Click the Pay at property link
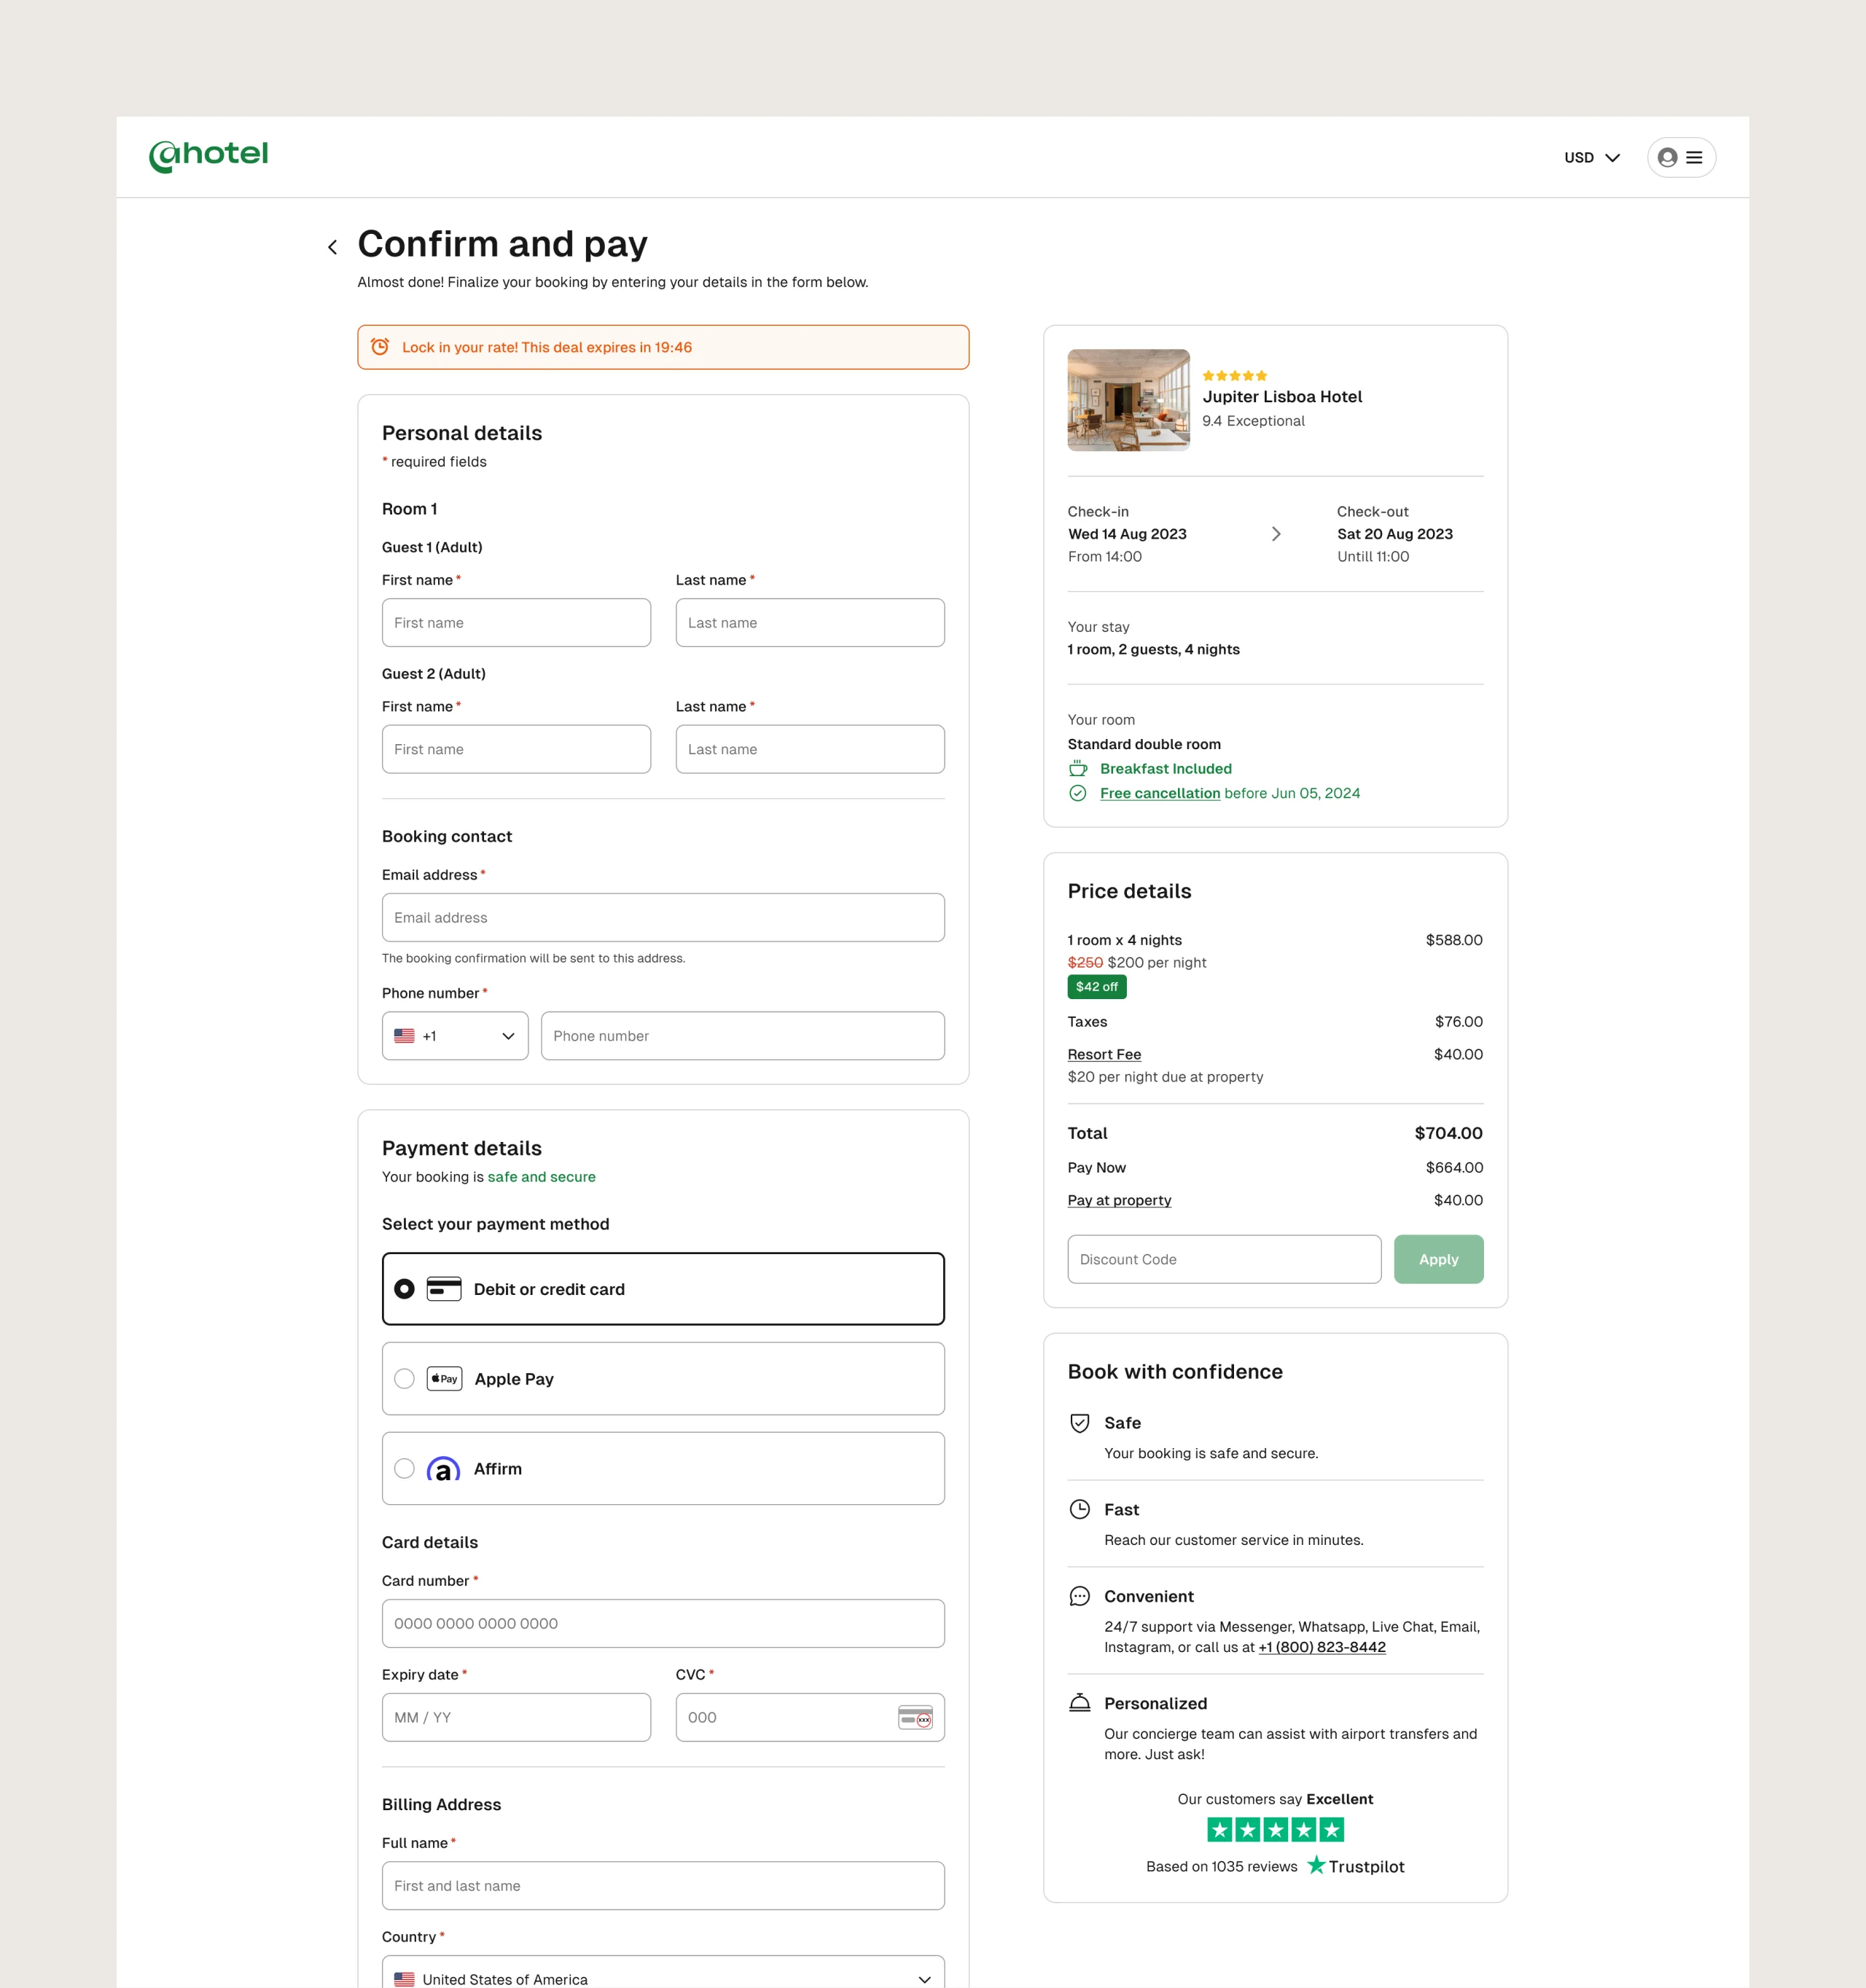1866x1988 pixels. point(1119,1200)
